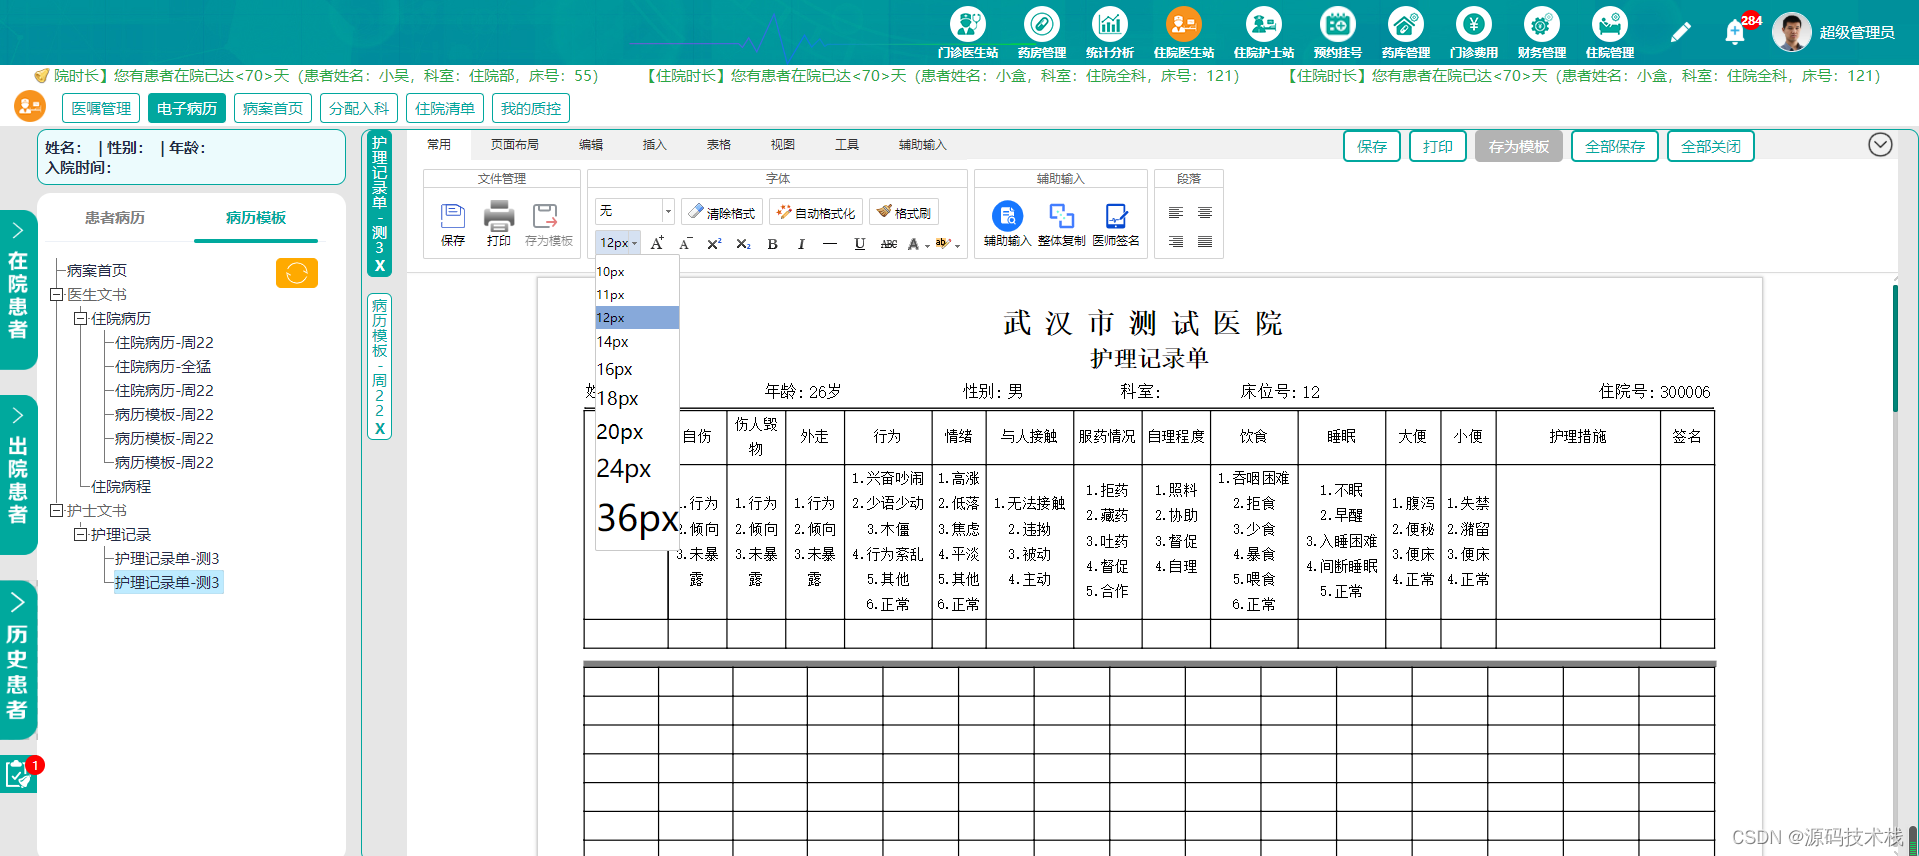Open the 药库管理 drug warehouse module
The width and height of the screenshot is (1919, 856).
point(1405,32)
